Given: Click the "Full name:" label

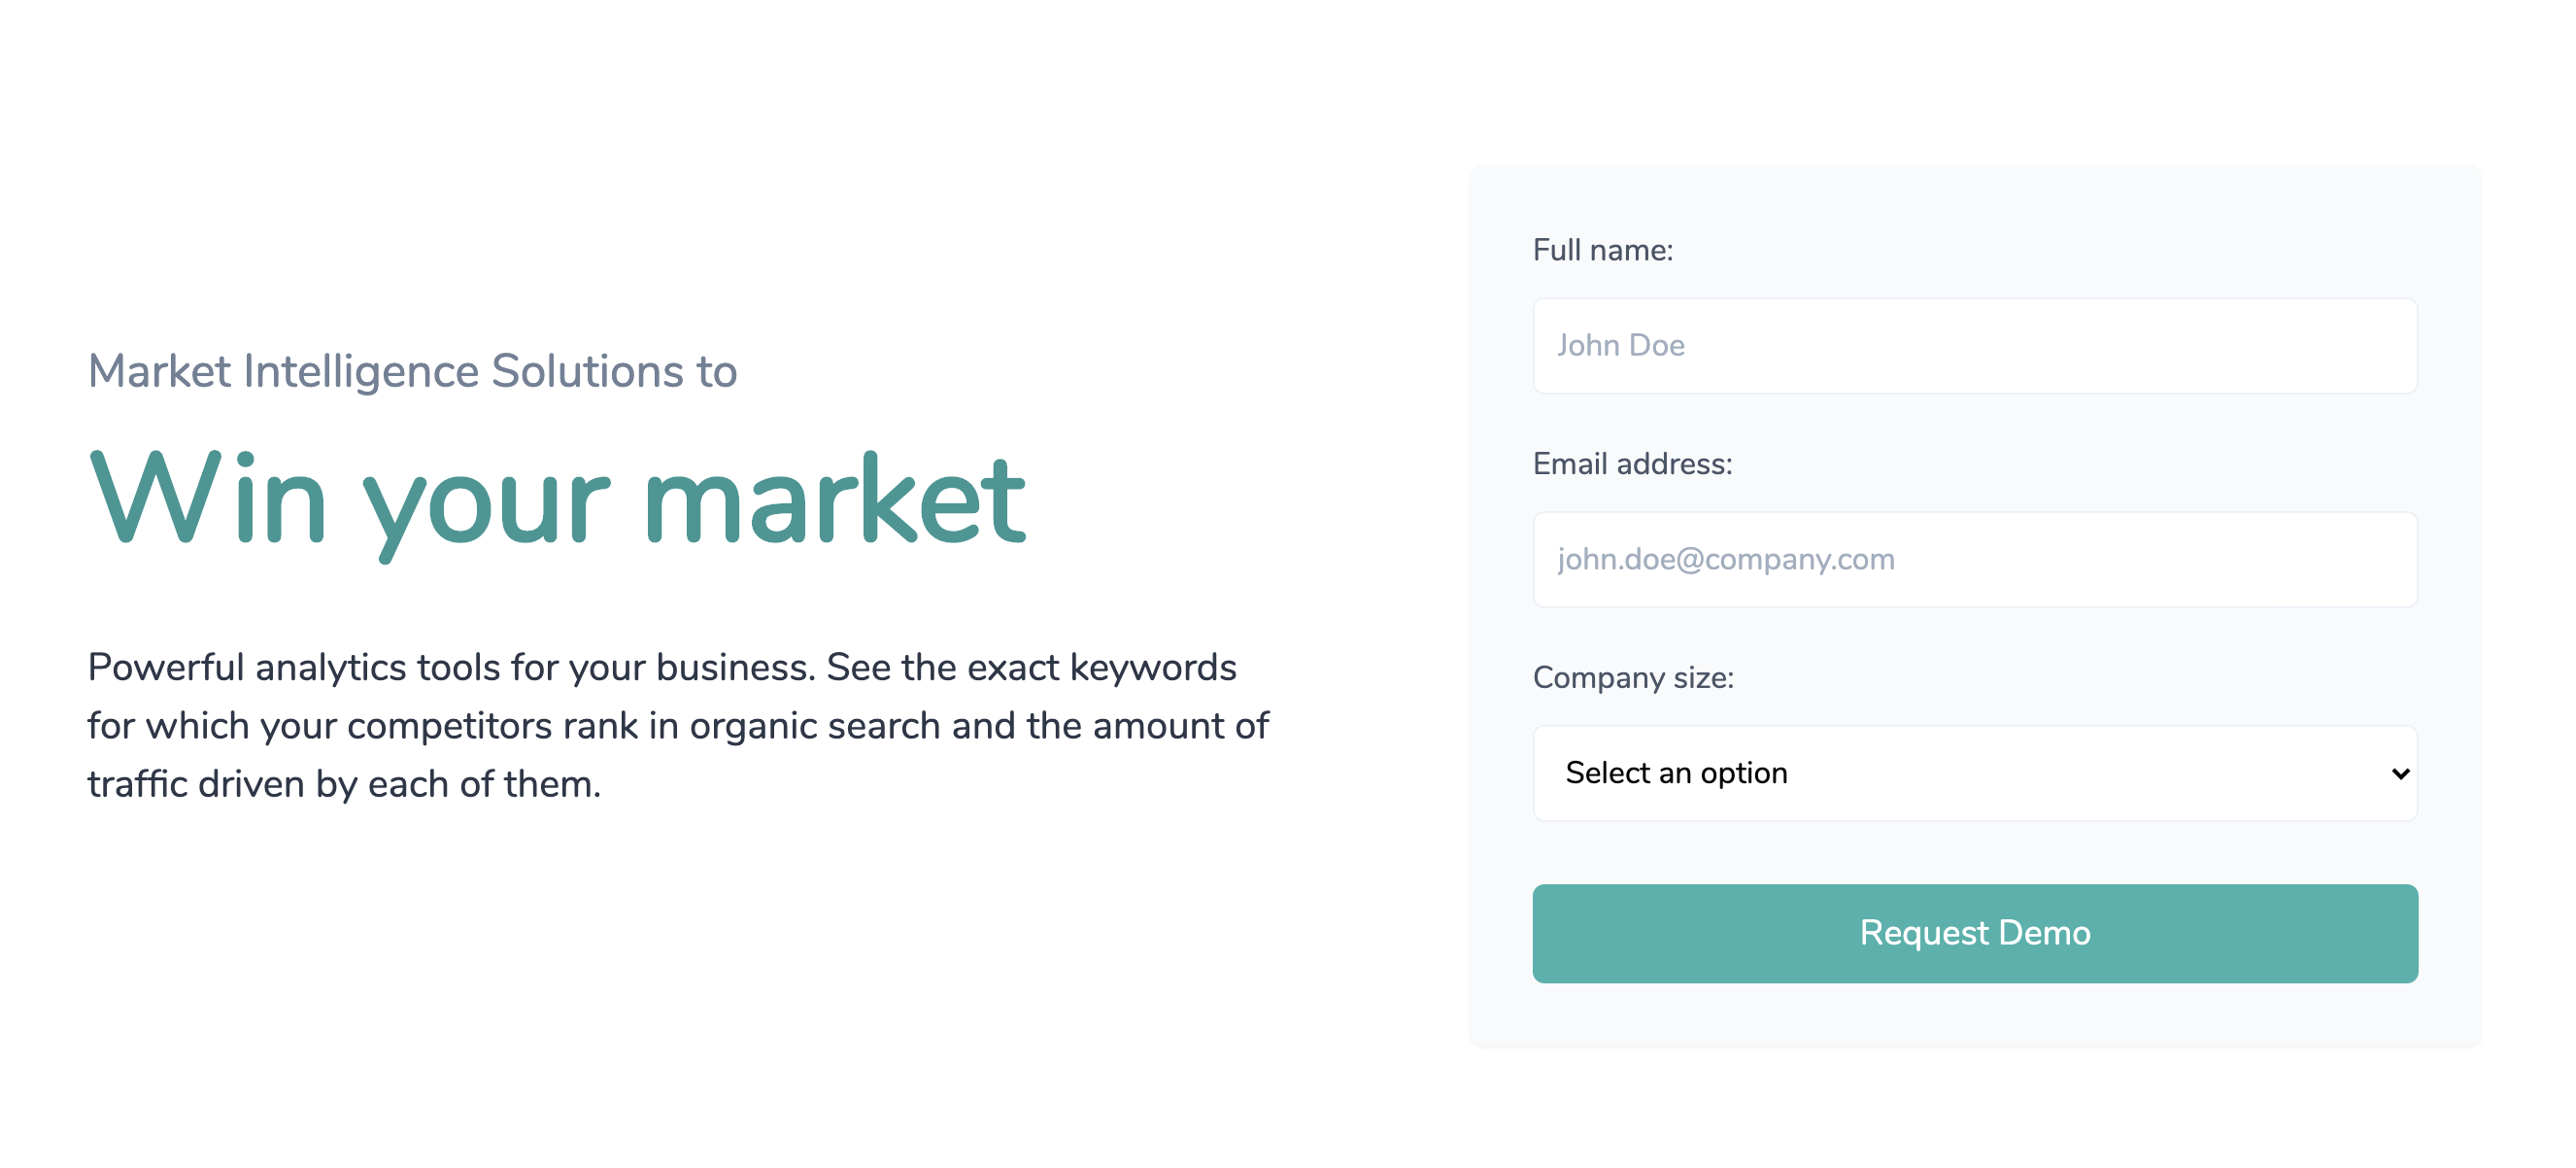Looking at the screenshot, I should pos(1602,250).
